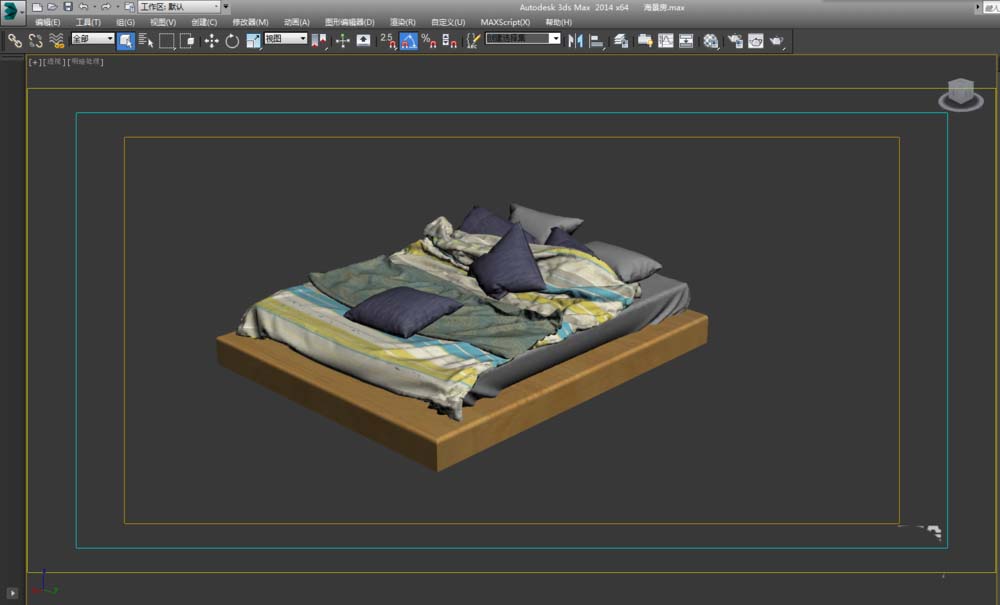Open the Render Setup dialog
Viewport: 1000px width, 605px height.
(x=735, y=40)
